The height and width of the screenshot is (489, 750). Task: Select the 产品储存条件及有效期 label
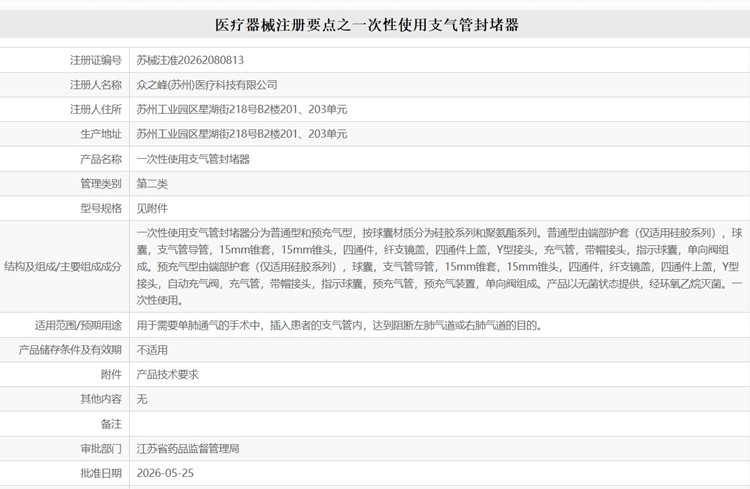(70, 350)
